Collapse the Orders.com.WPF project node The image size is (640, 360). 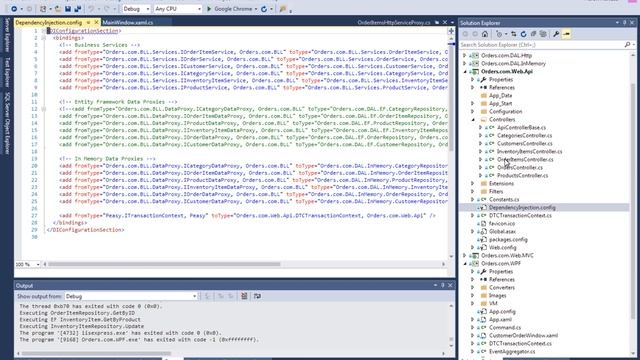(x=465, y=264)
